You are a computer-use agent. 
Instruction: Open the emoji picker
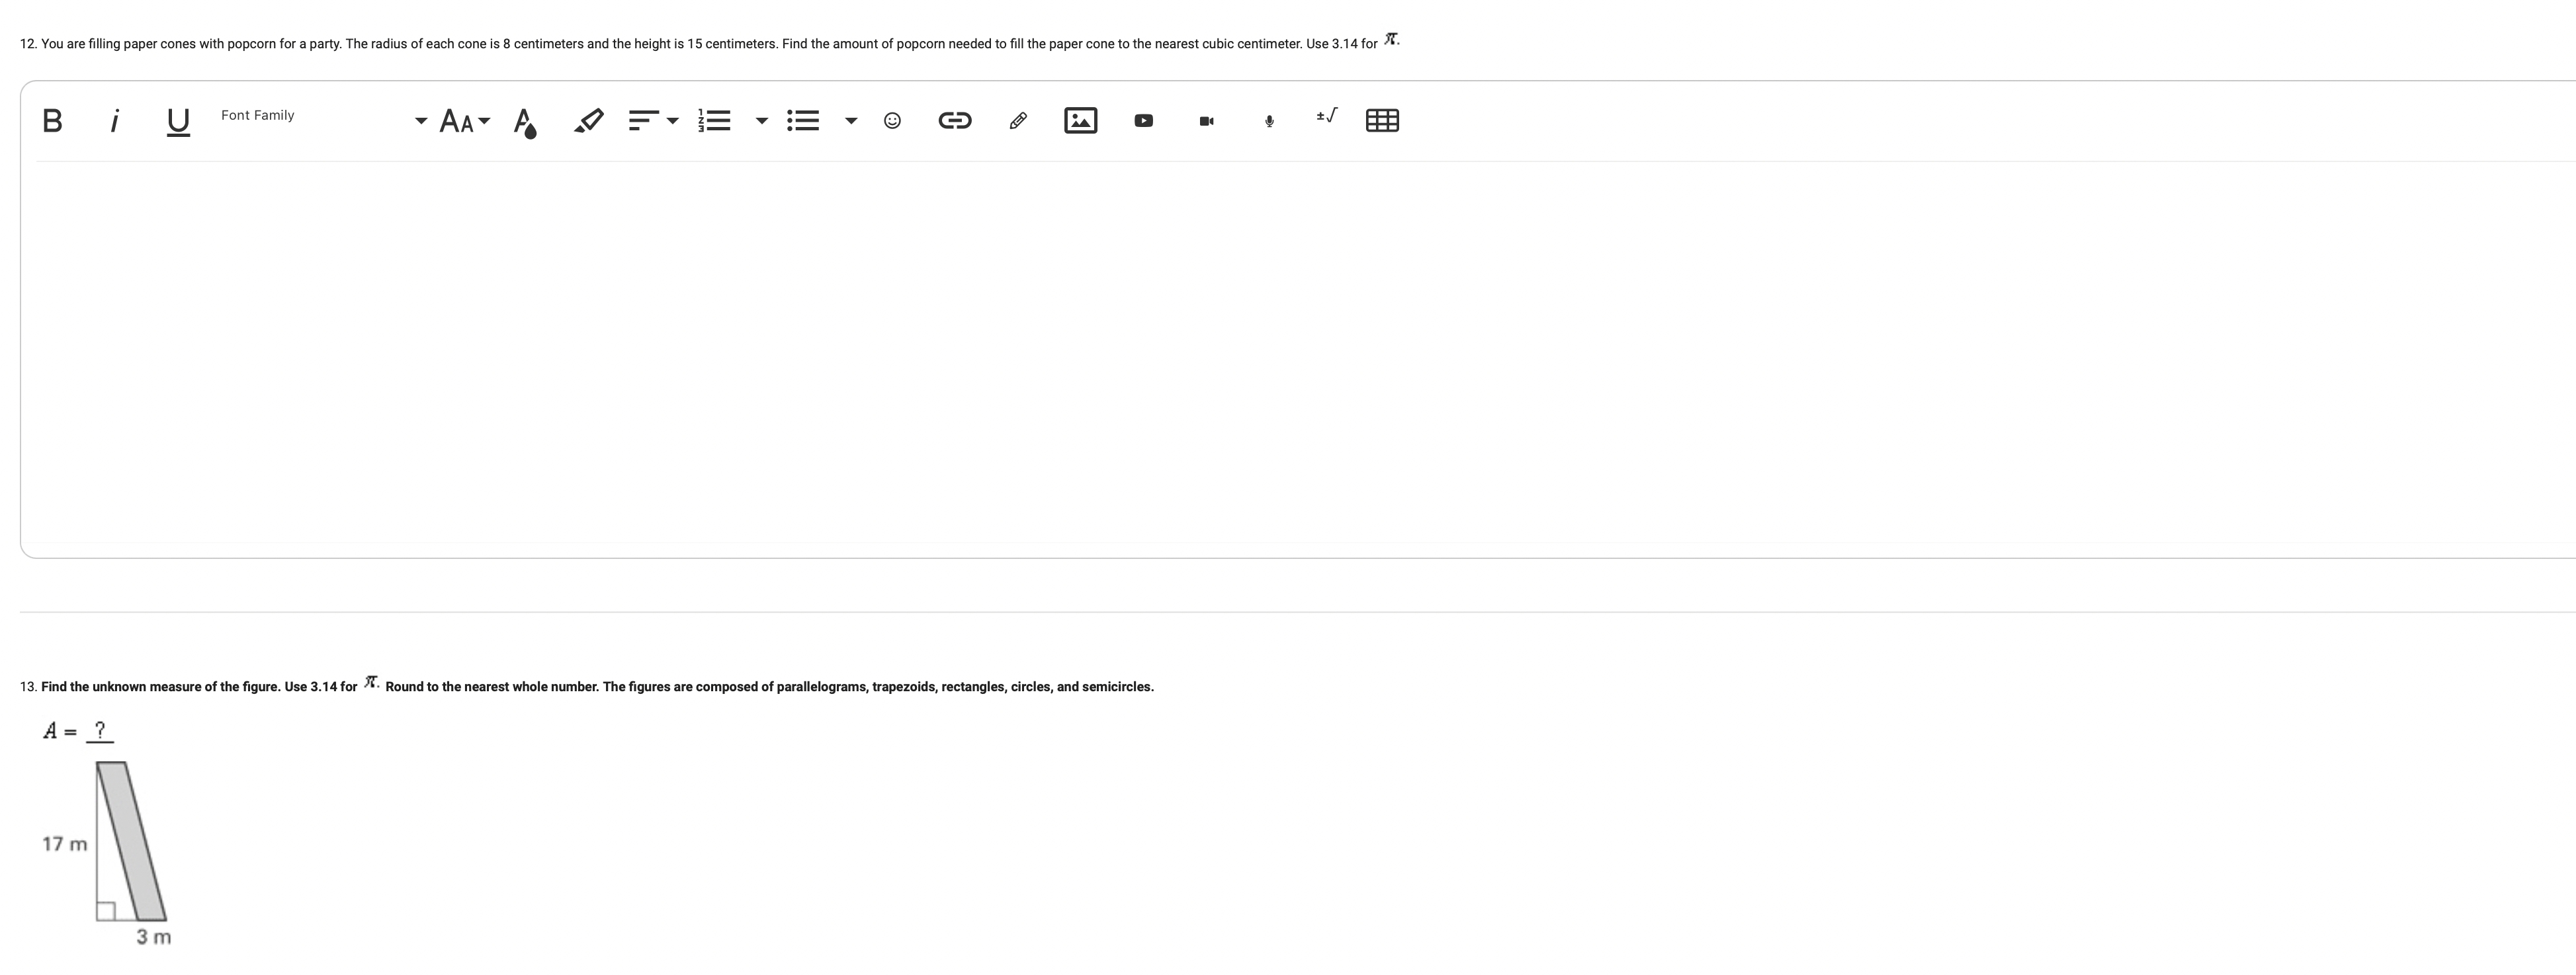[892, 121]
